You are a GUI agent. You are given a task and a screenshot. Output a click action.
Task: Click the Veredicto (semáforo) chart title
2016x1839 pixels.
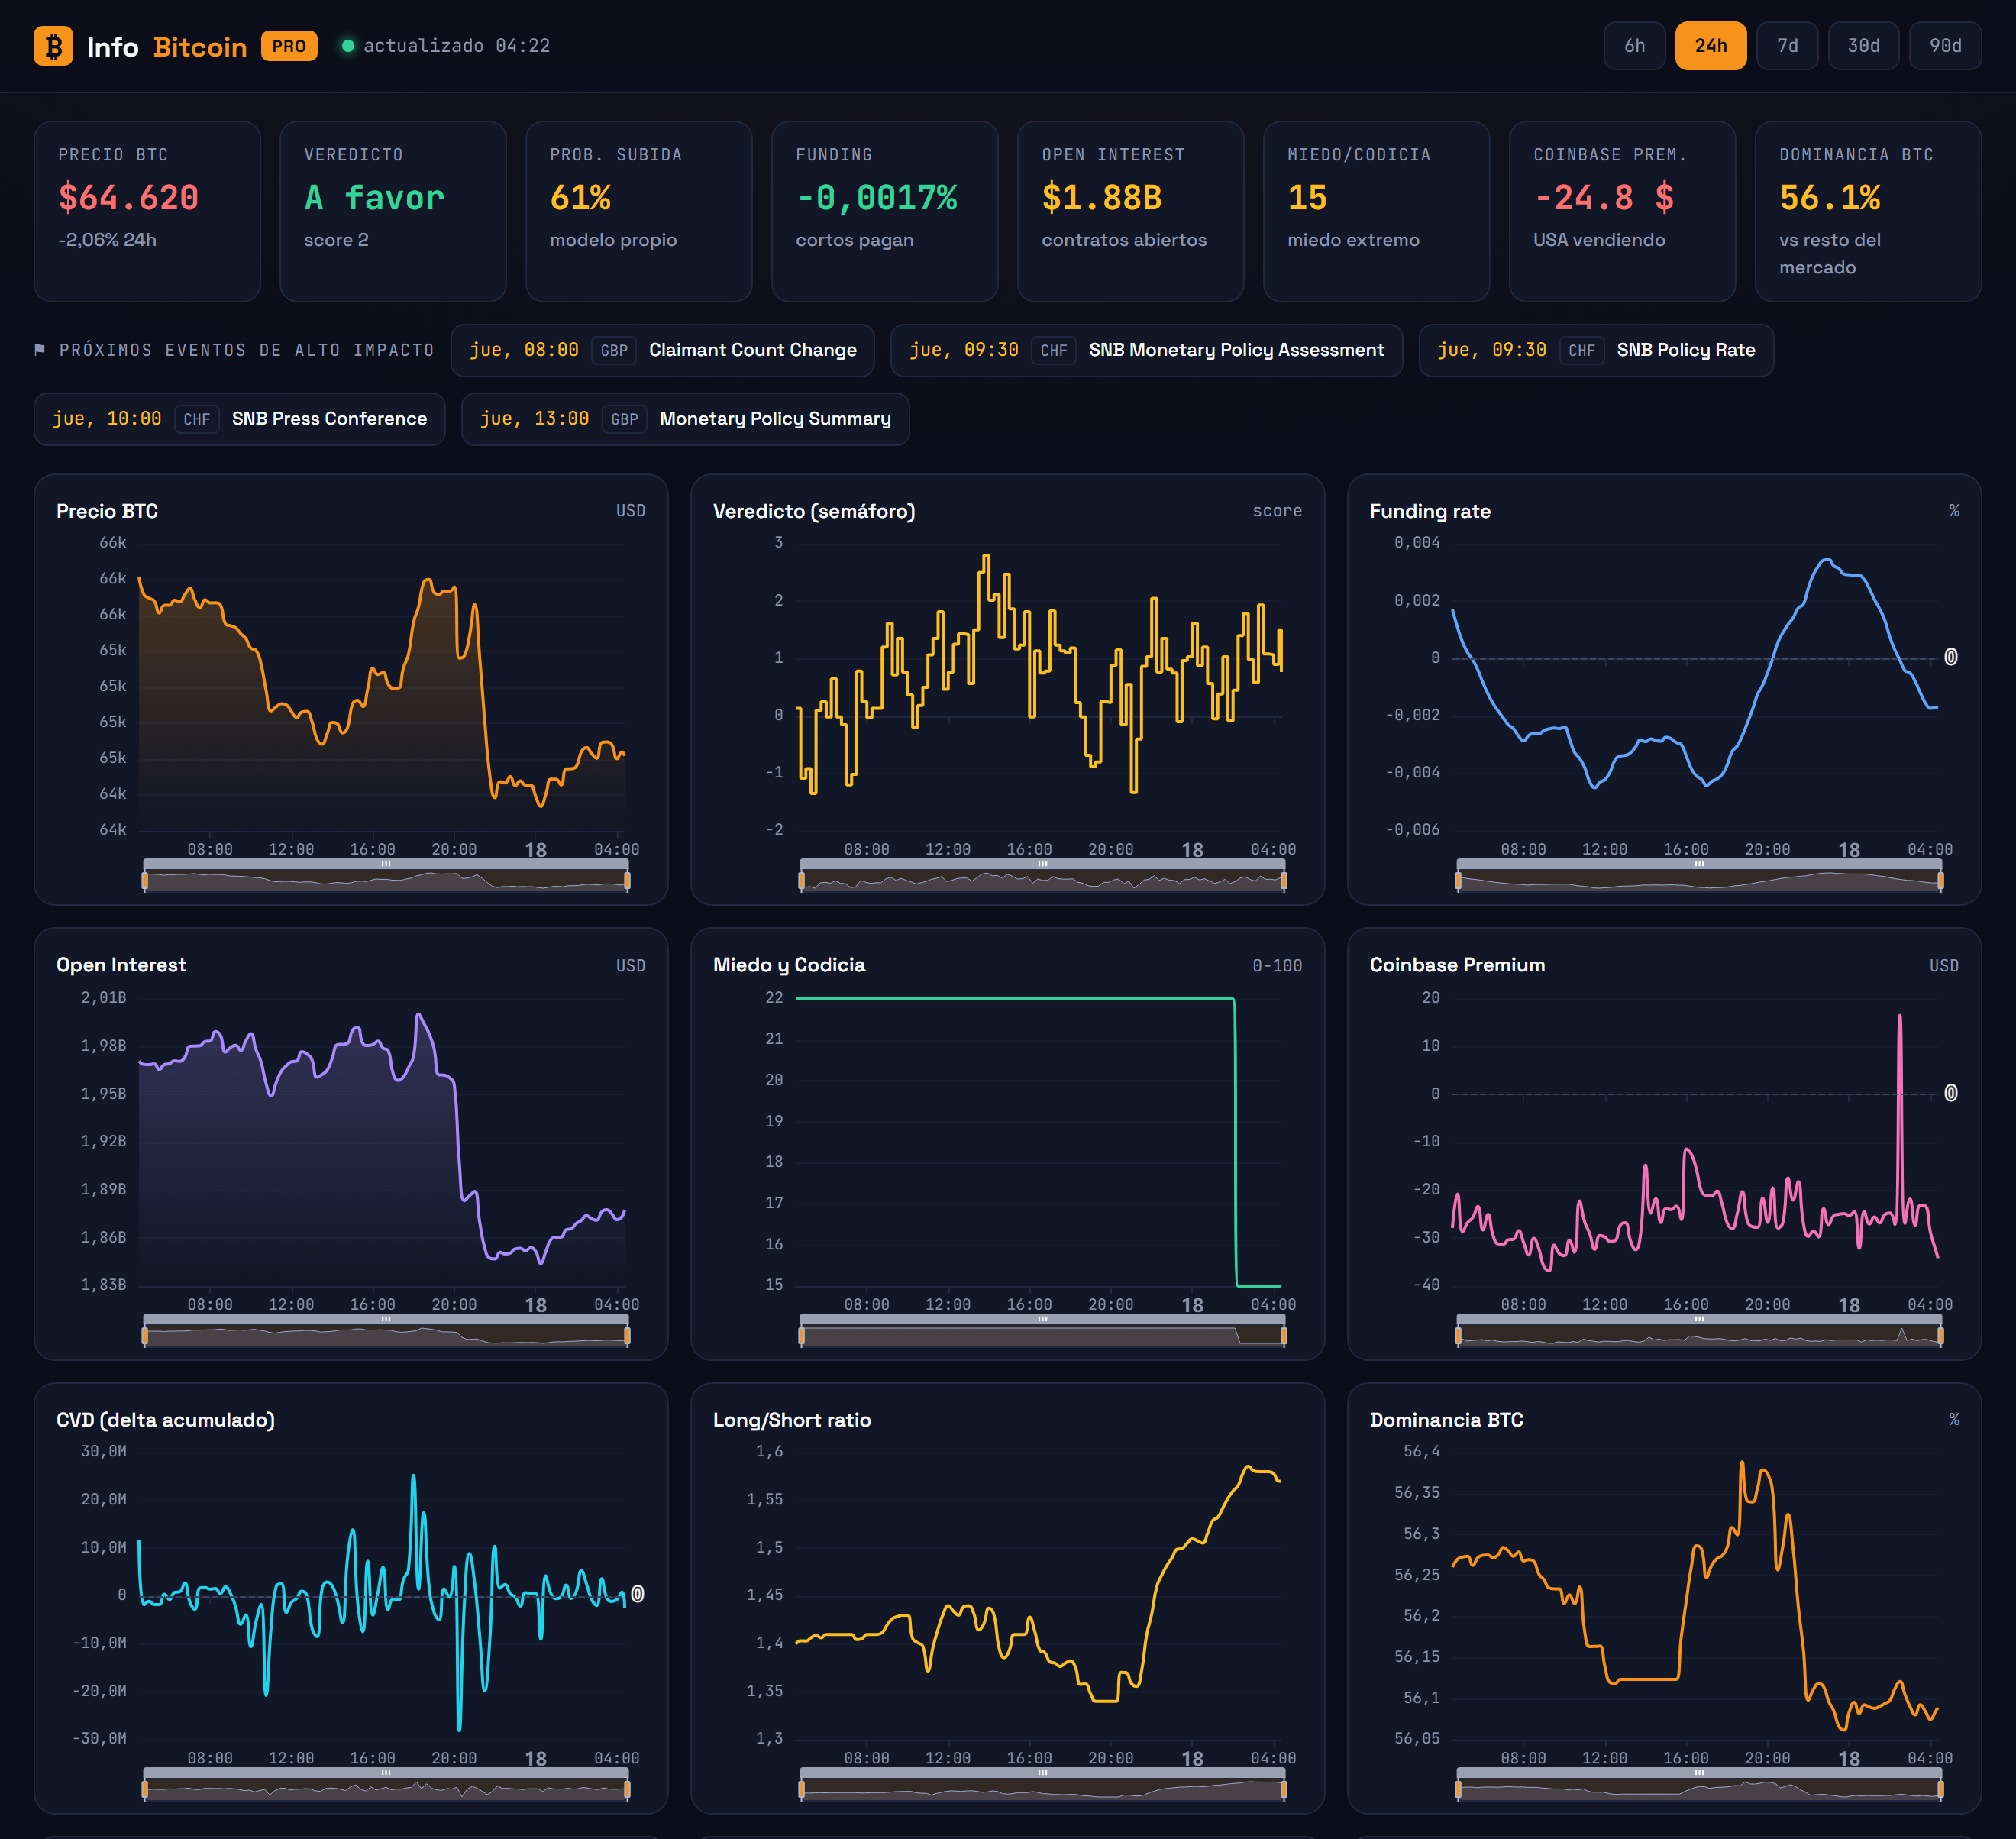(814, 511)
